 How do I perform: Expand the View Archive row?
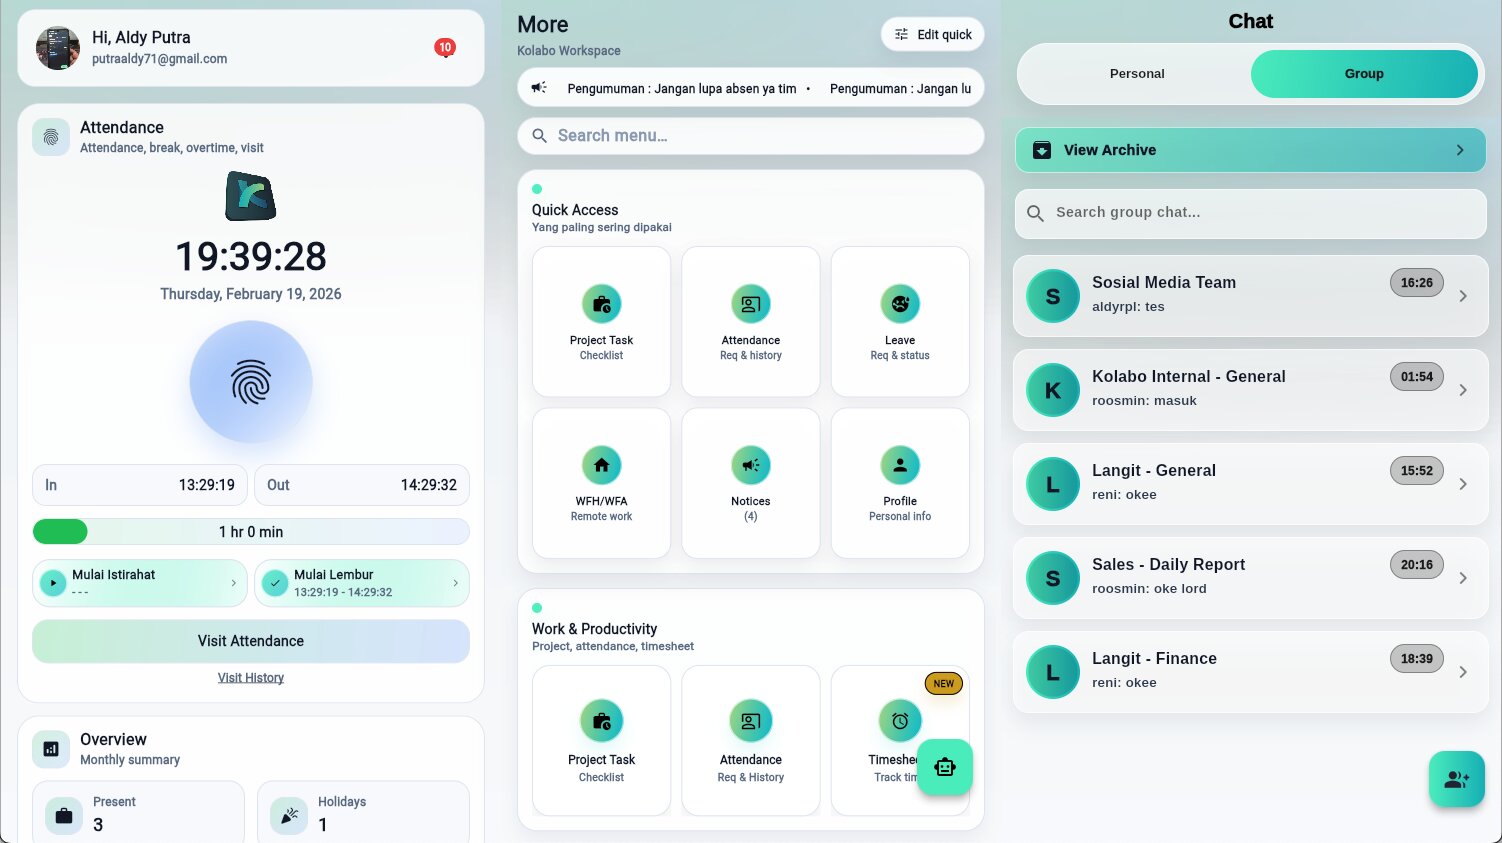[1250, 150]
